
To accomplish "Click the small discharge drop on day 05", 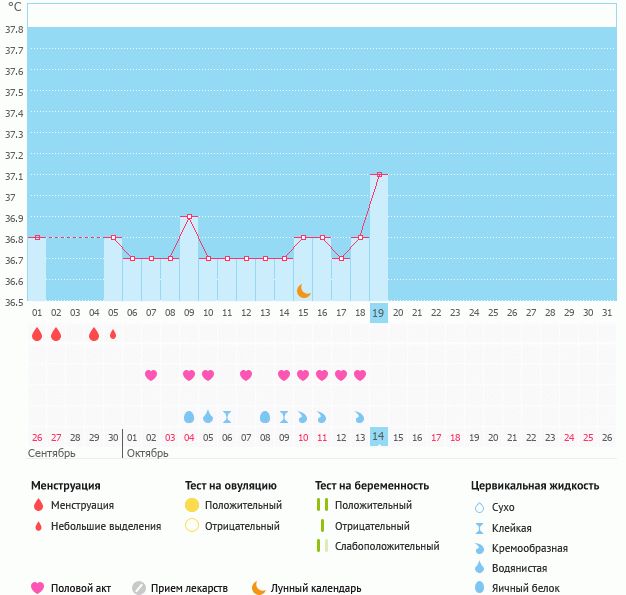I will (113, 335).
